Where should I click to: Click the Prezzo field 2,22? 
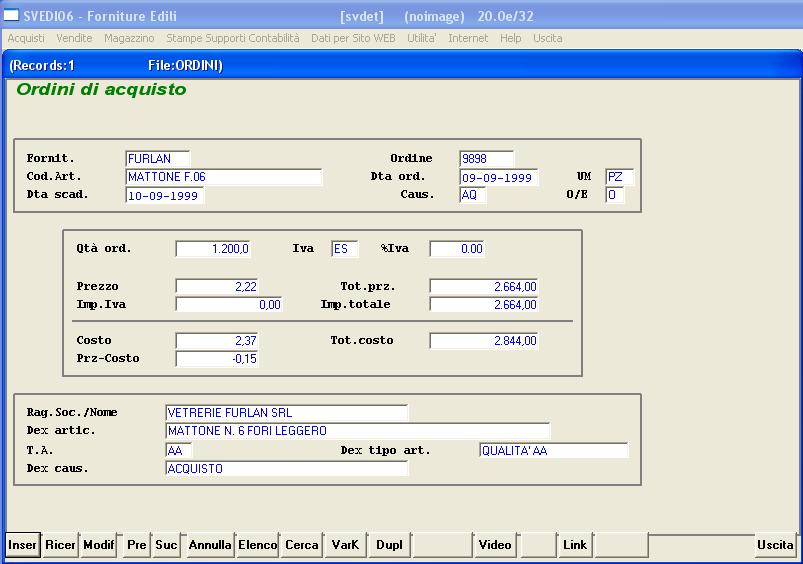click(x=217, y=287)
